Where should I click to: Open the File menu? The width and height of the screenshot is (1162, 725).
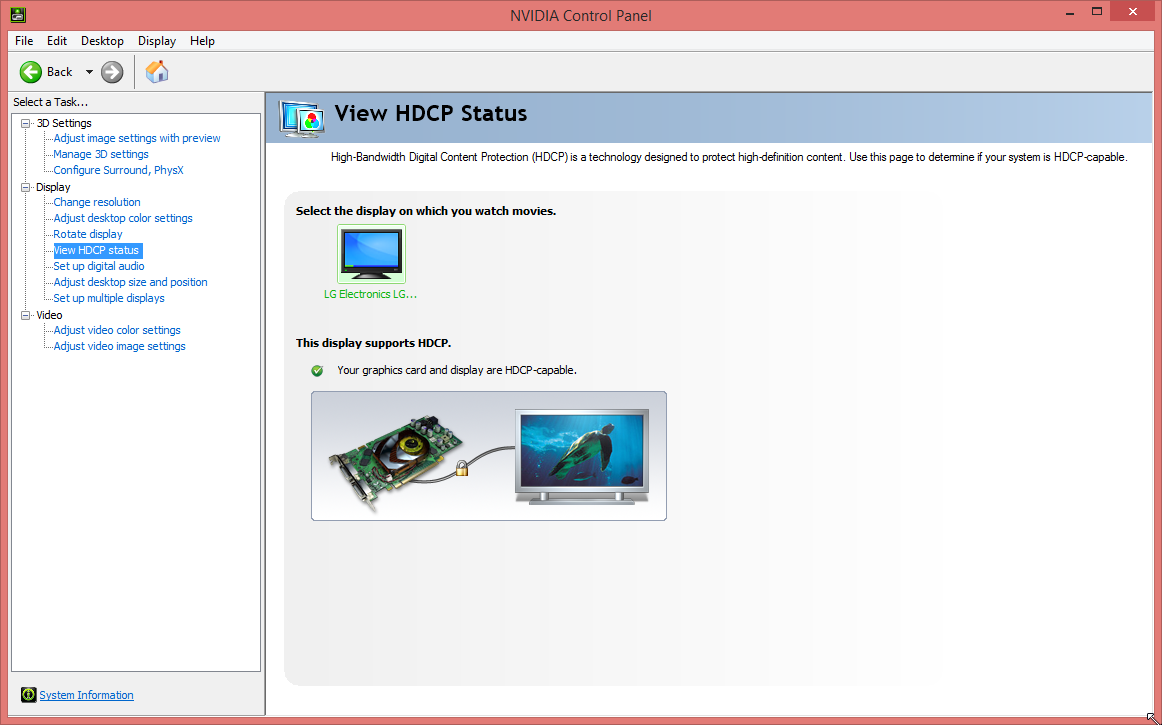pyautogui.click(x=24, y=41)
